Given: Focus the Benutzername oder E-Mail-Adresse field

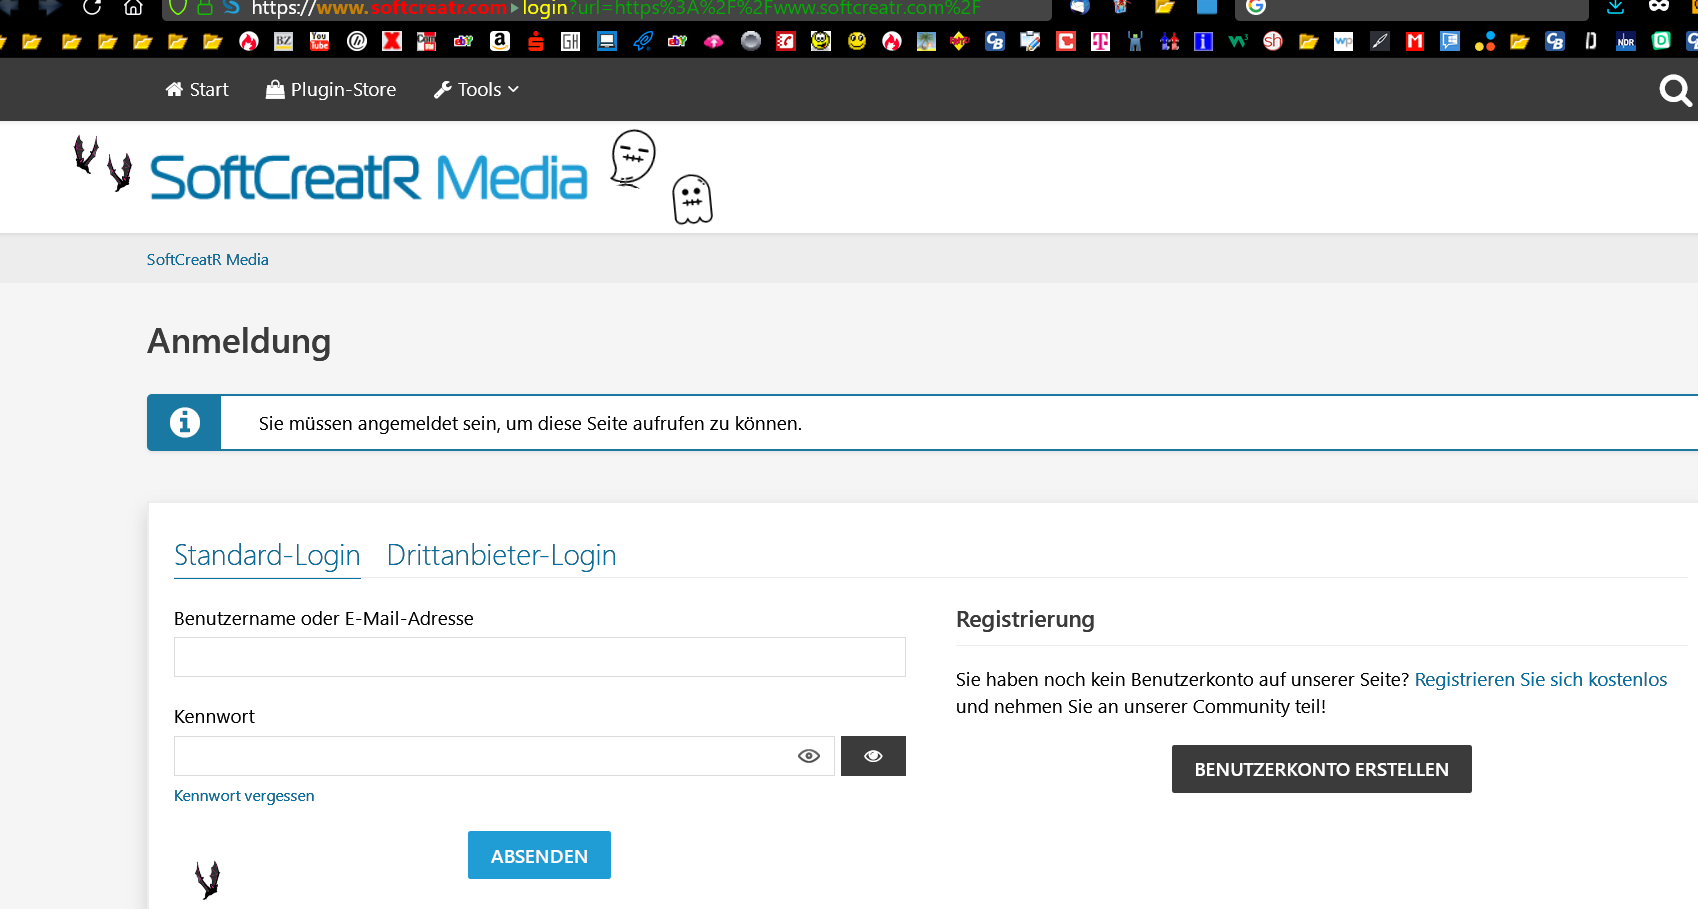Looking at the screenshot, I should coord(540,657).
